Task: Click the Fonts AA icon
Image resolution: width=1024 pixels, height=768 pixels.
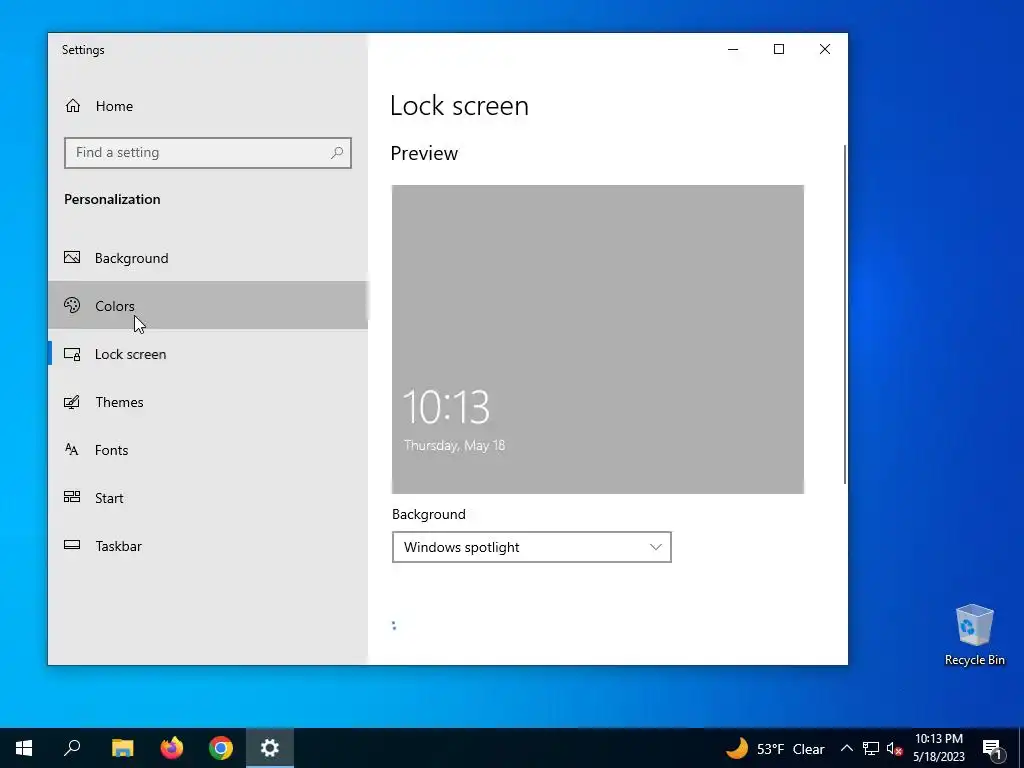Action: coord(71,449)
